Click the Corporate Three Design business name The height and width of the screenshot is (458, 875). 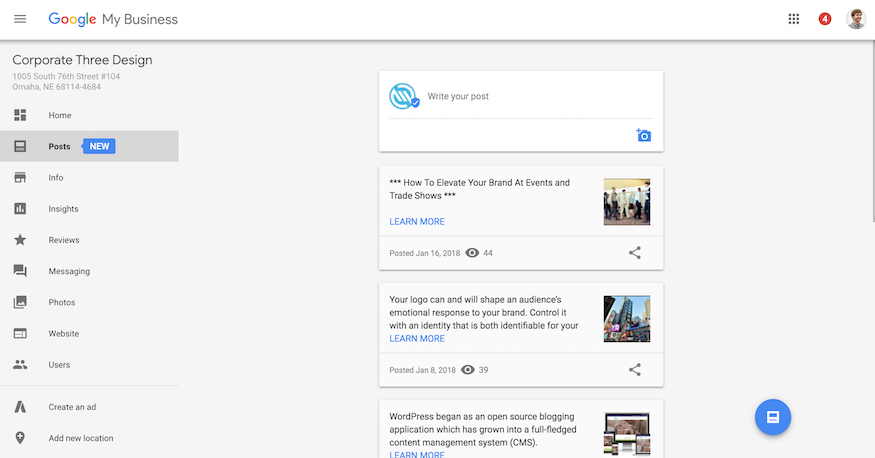click(x=82, y=60)
